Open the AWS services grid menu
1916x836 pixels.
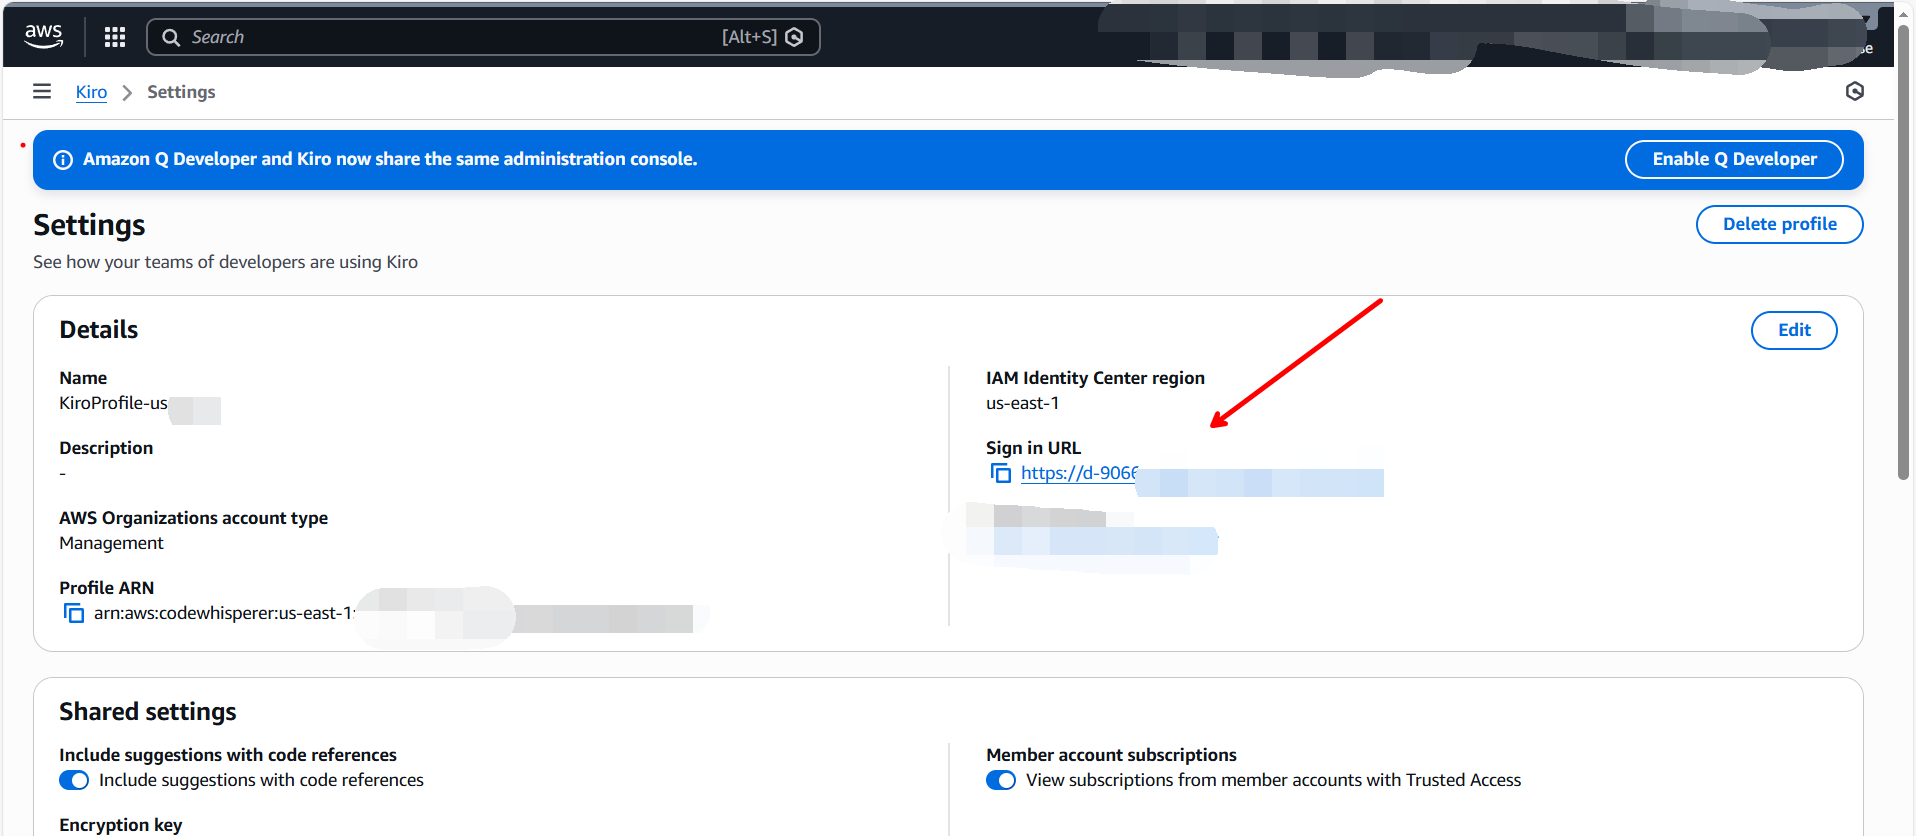115,37
